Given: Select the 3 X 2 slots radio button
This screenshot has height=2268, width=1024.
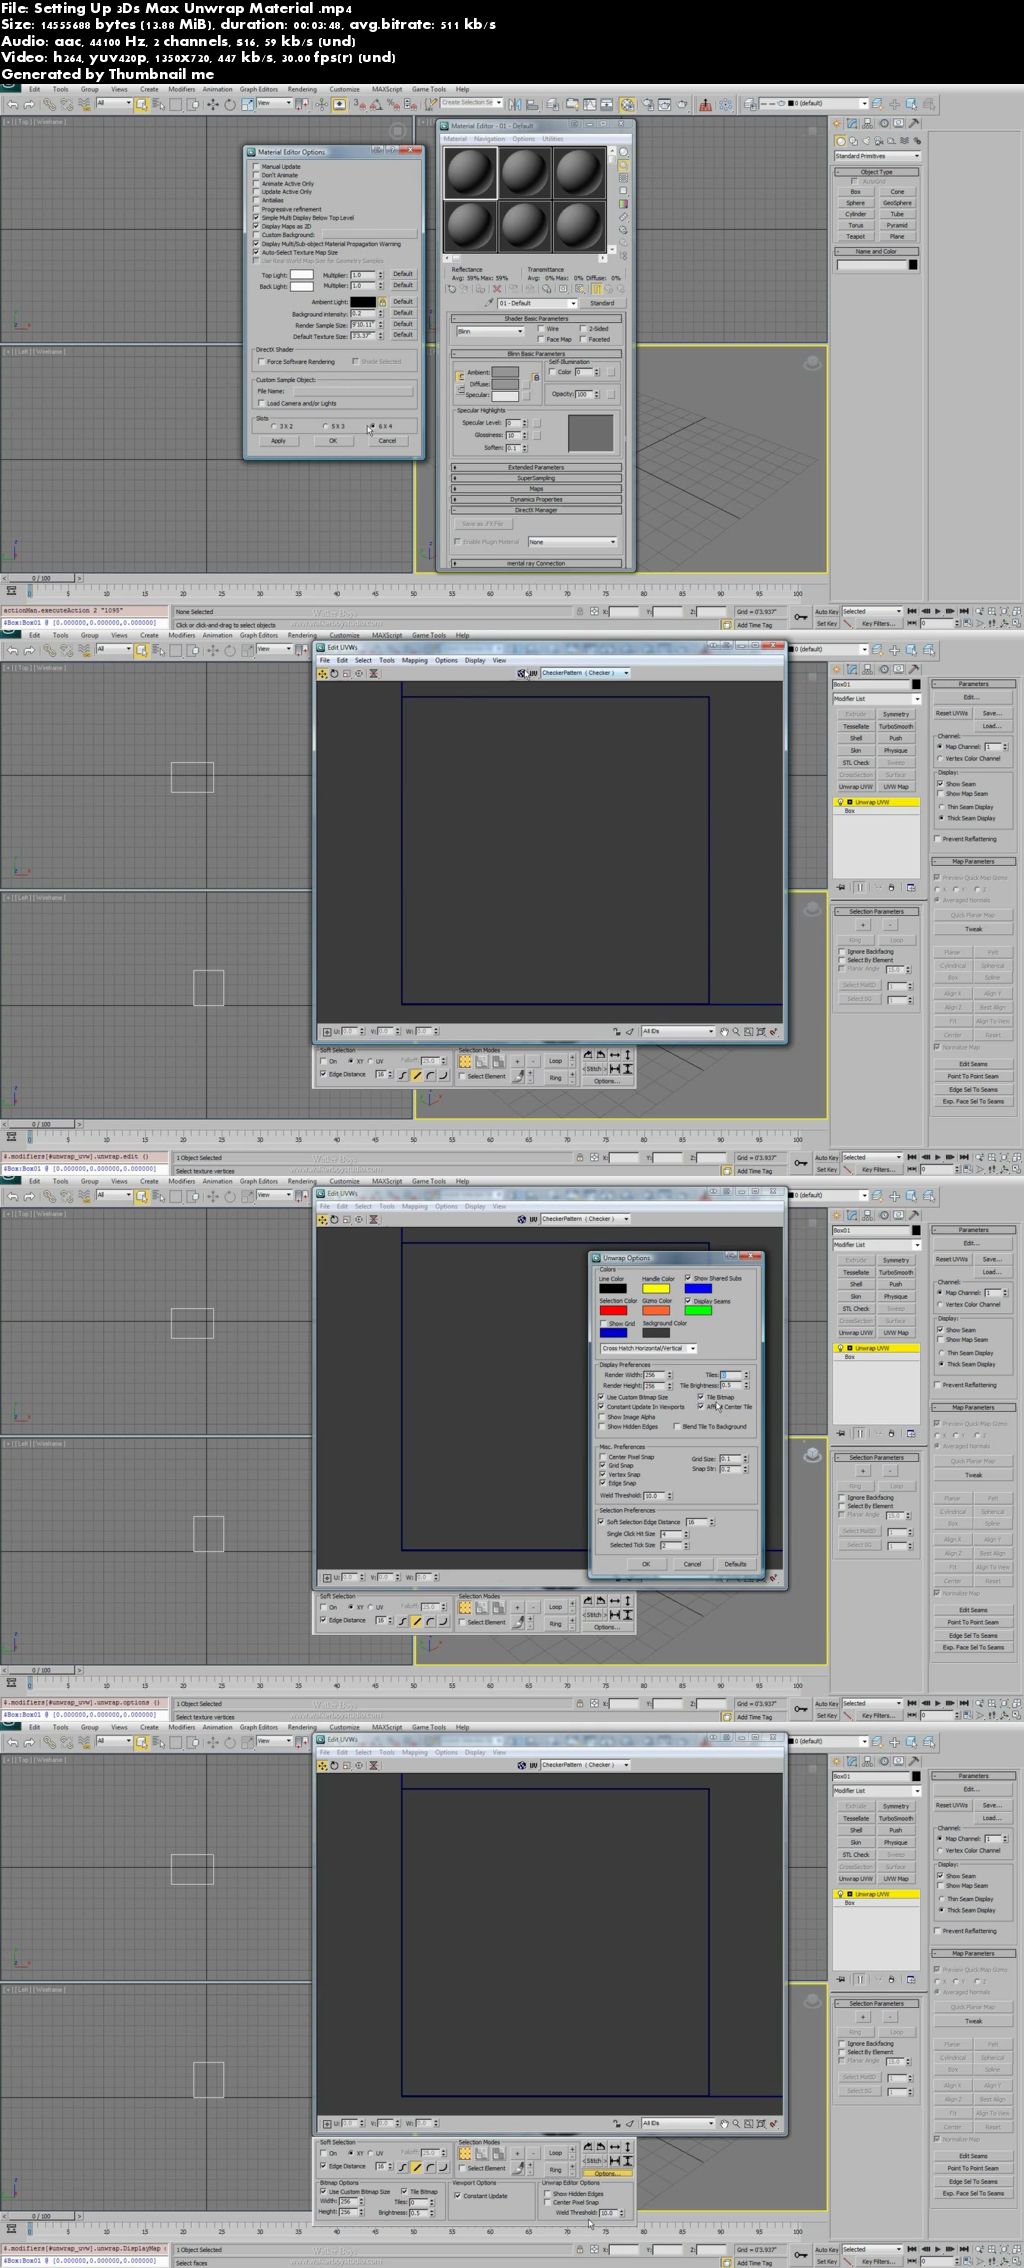Looking at the screenshot, I should click(274, 426).
